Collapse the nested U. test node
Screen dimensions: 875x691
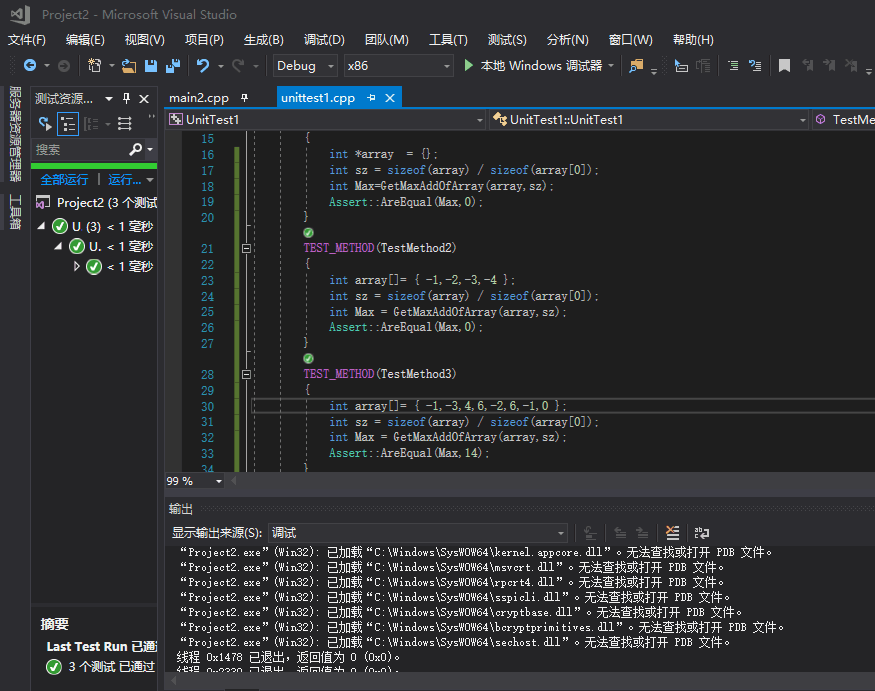[58, 246]
